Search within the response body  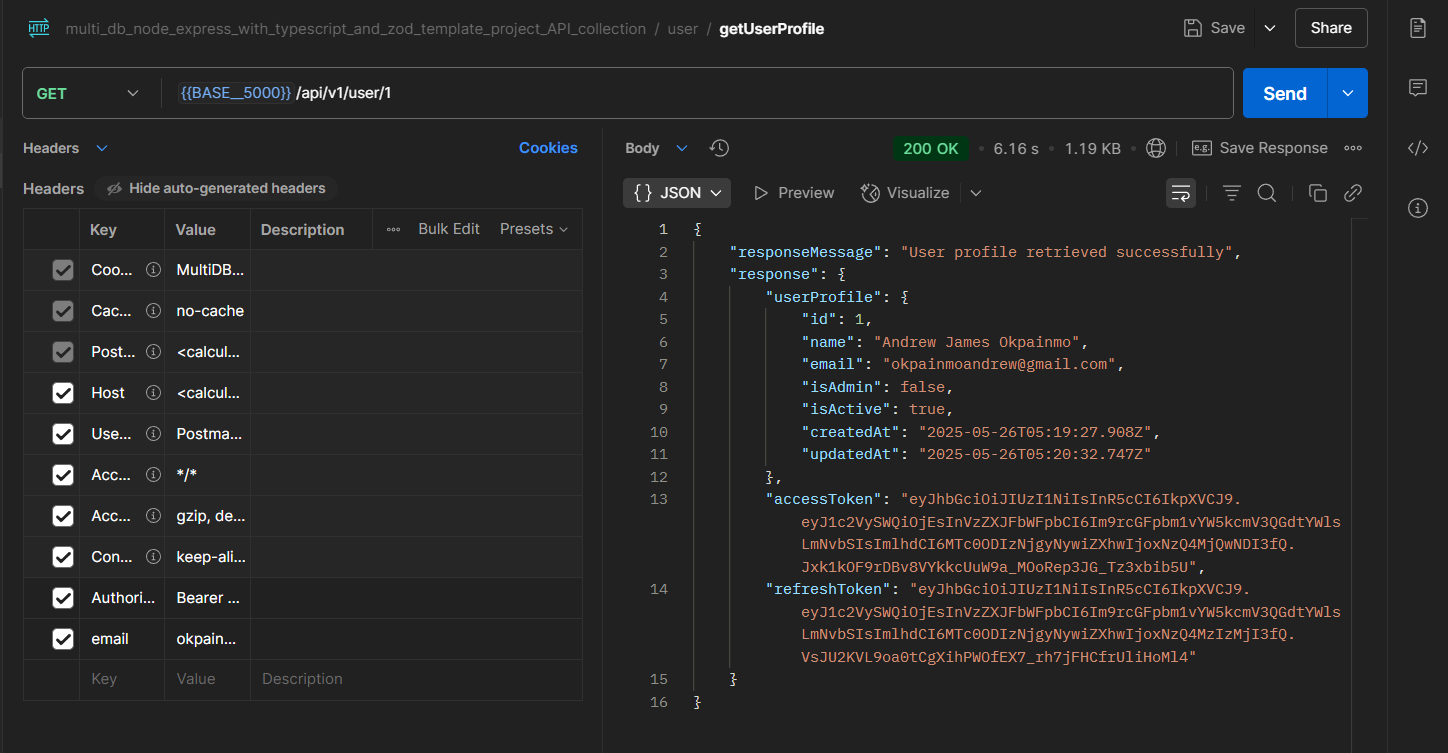[x=1266, y=193]
